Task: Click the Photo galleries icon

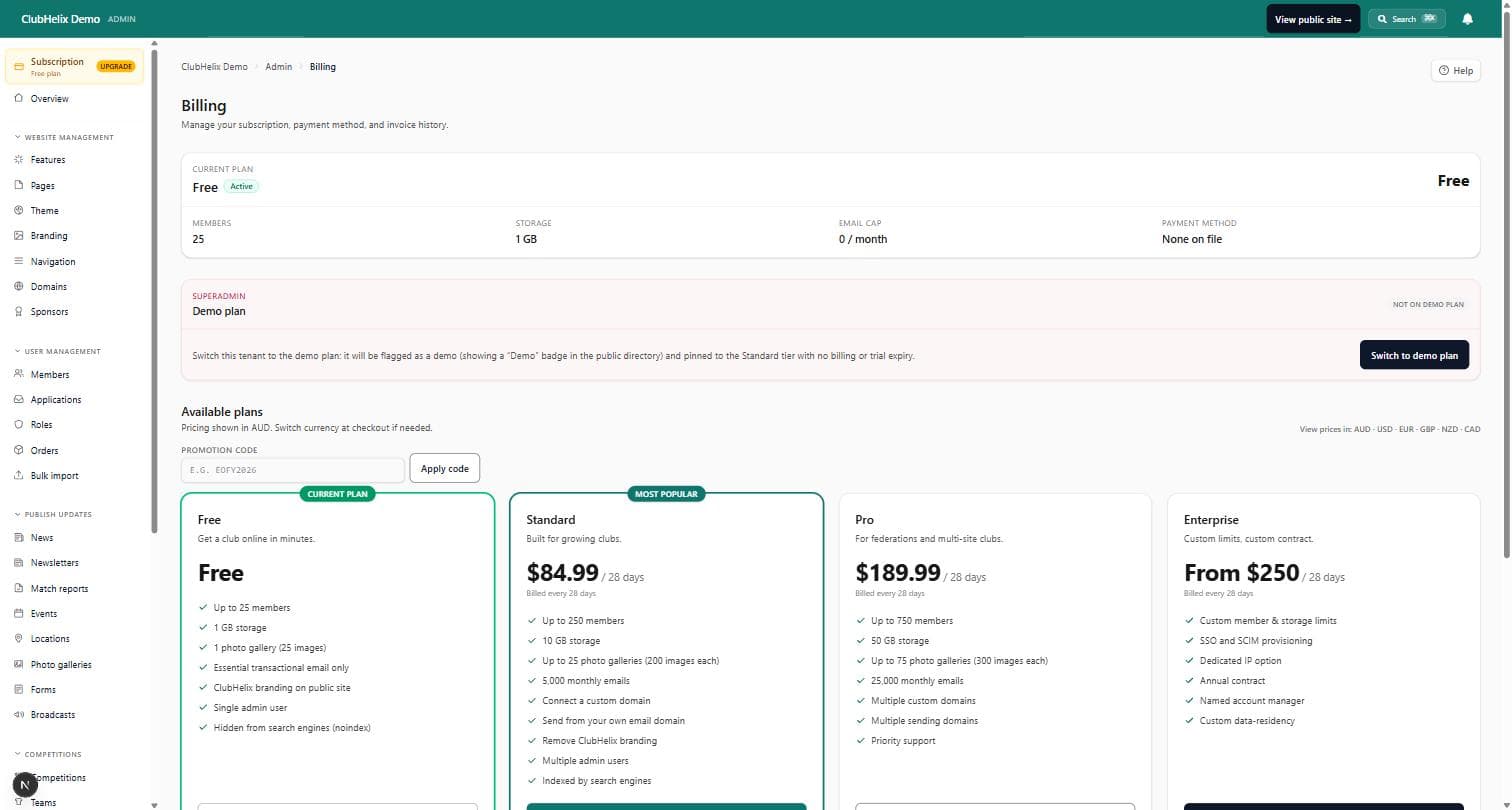Action: (x=19, y=664)
